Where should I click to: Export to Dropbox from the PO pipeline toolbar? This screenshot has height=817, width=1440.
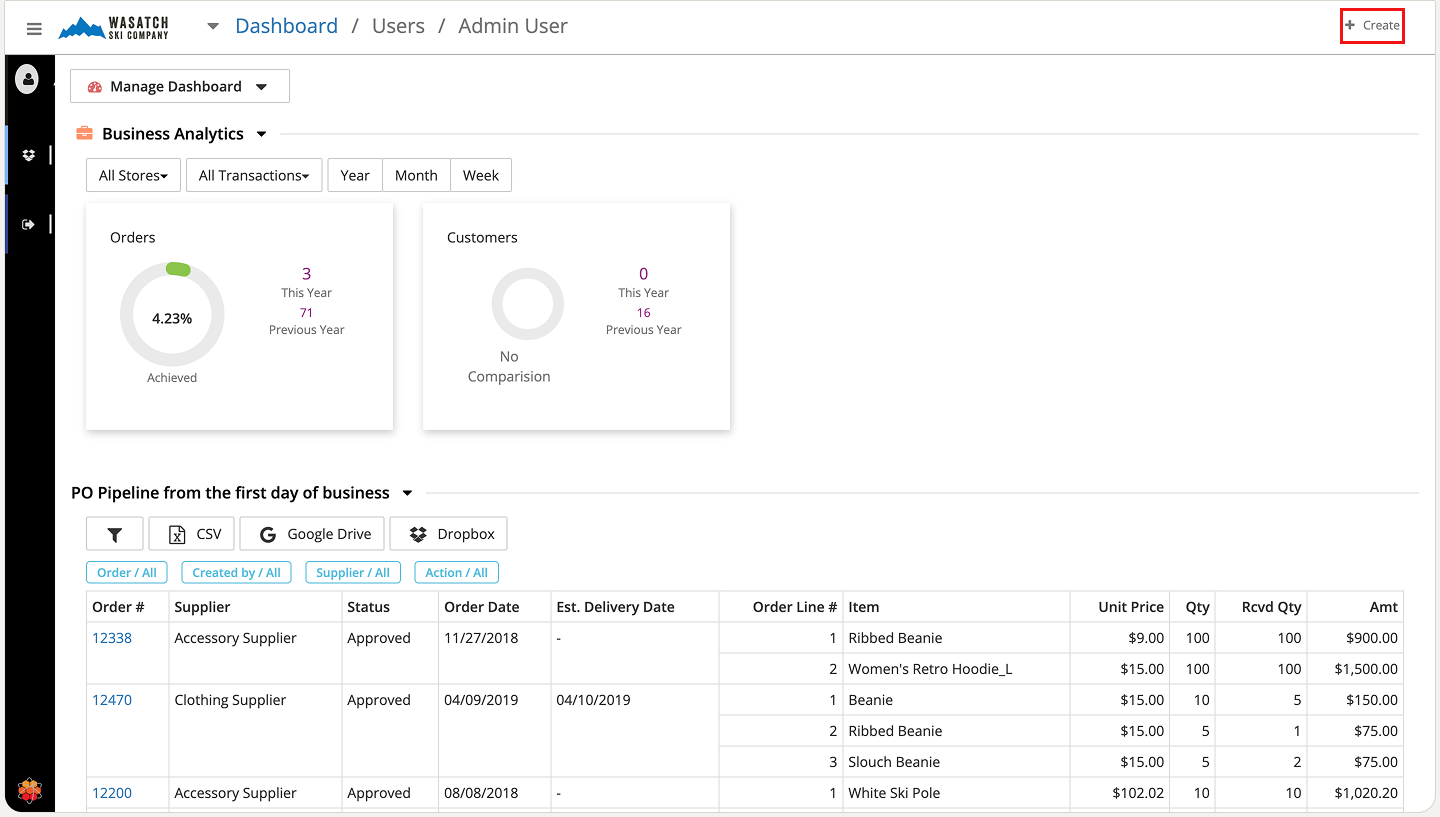(449, 534)
